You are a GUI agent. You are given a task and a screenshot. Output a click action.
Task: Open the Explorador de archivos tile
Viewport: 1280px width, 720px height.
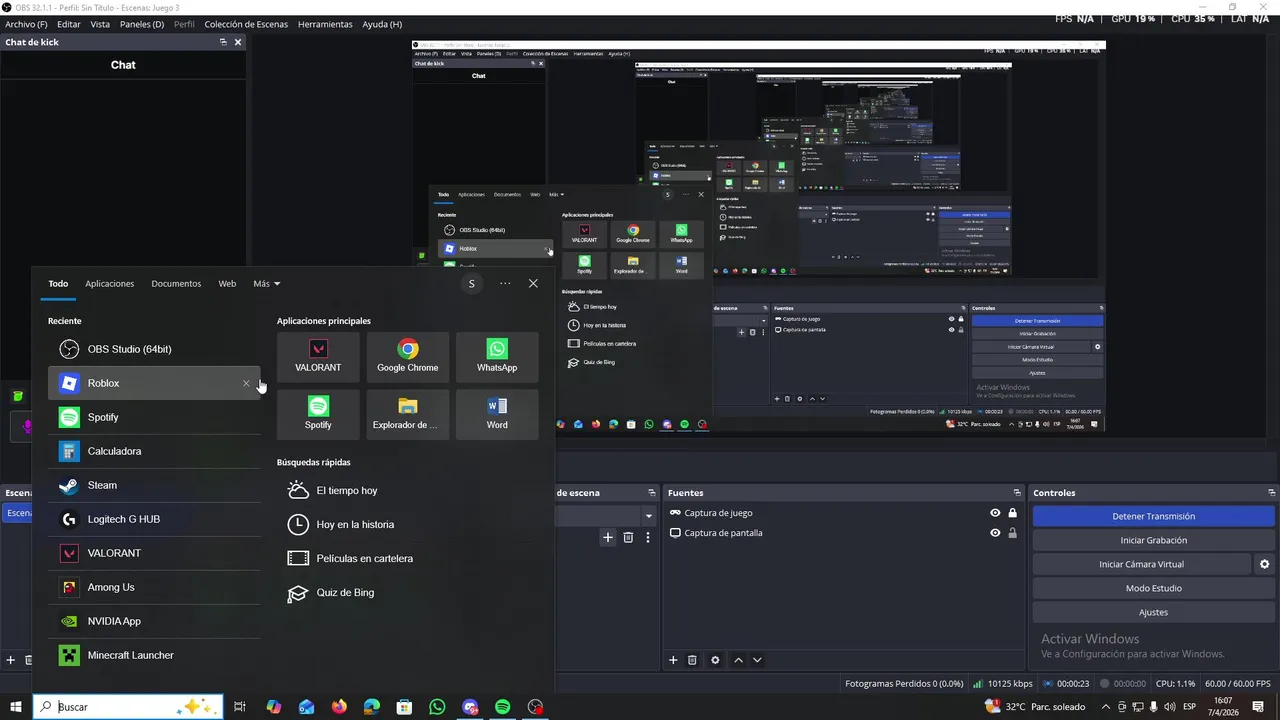click(x=407, y=414)
